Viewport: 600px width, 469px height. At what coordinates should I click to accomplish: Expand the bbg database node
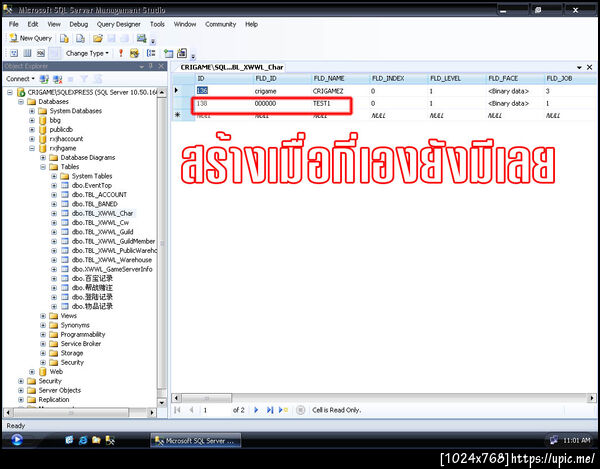[32, 120]
